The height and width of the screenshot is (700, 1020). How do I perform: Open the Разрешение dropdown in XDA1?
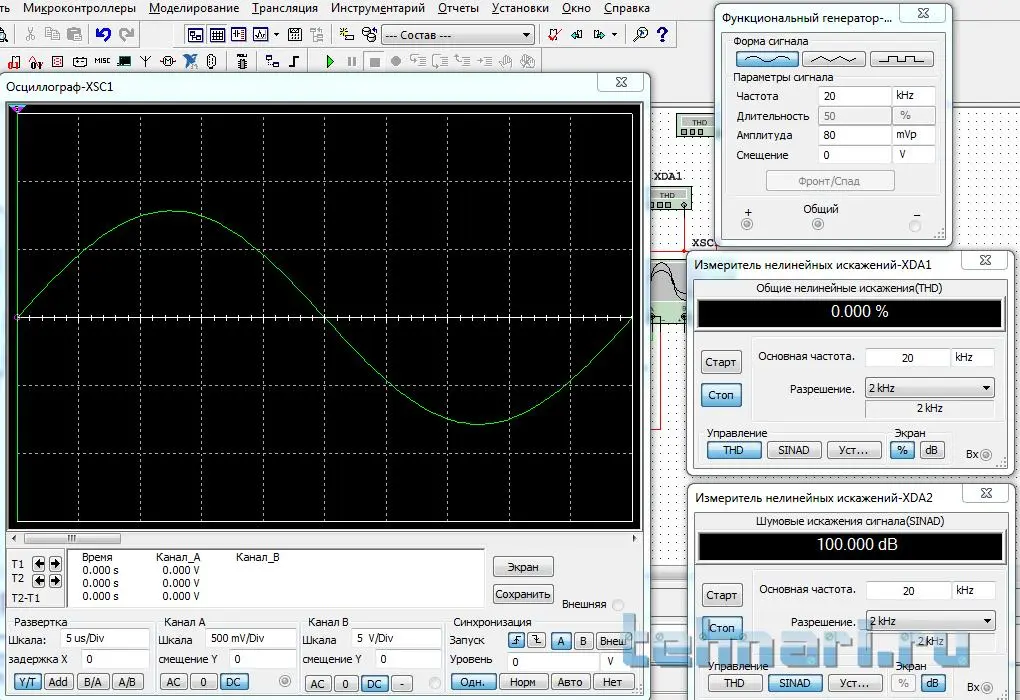click(986, 388)
